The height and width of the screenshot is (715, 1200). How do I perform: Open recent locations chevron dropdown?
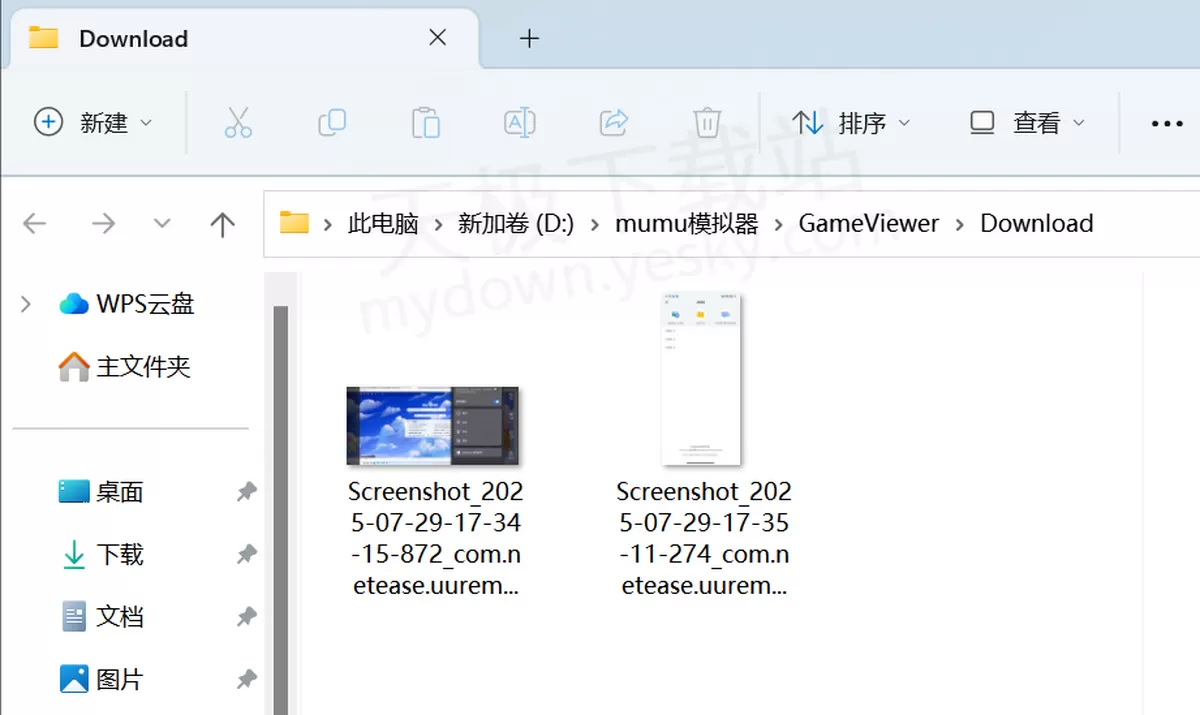(x=162, y=223)
